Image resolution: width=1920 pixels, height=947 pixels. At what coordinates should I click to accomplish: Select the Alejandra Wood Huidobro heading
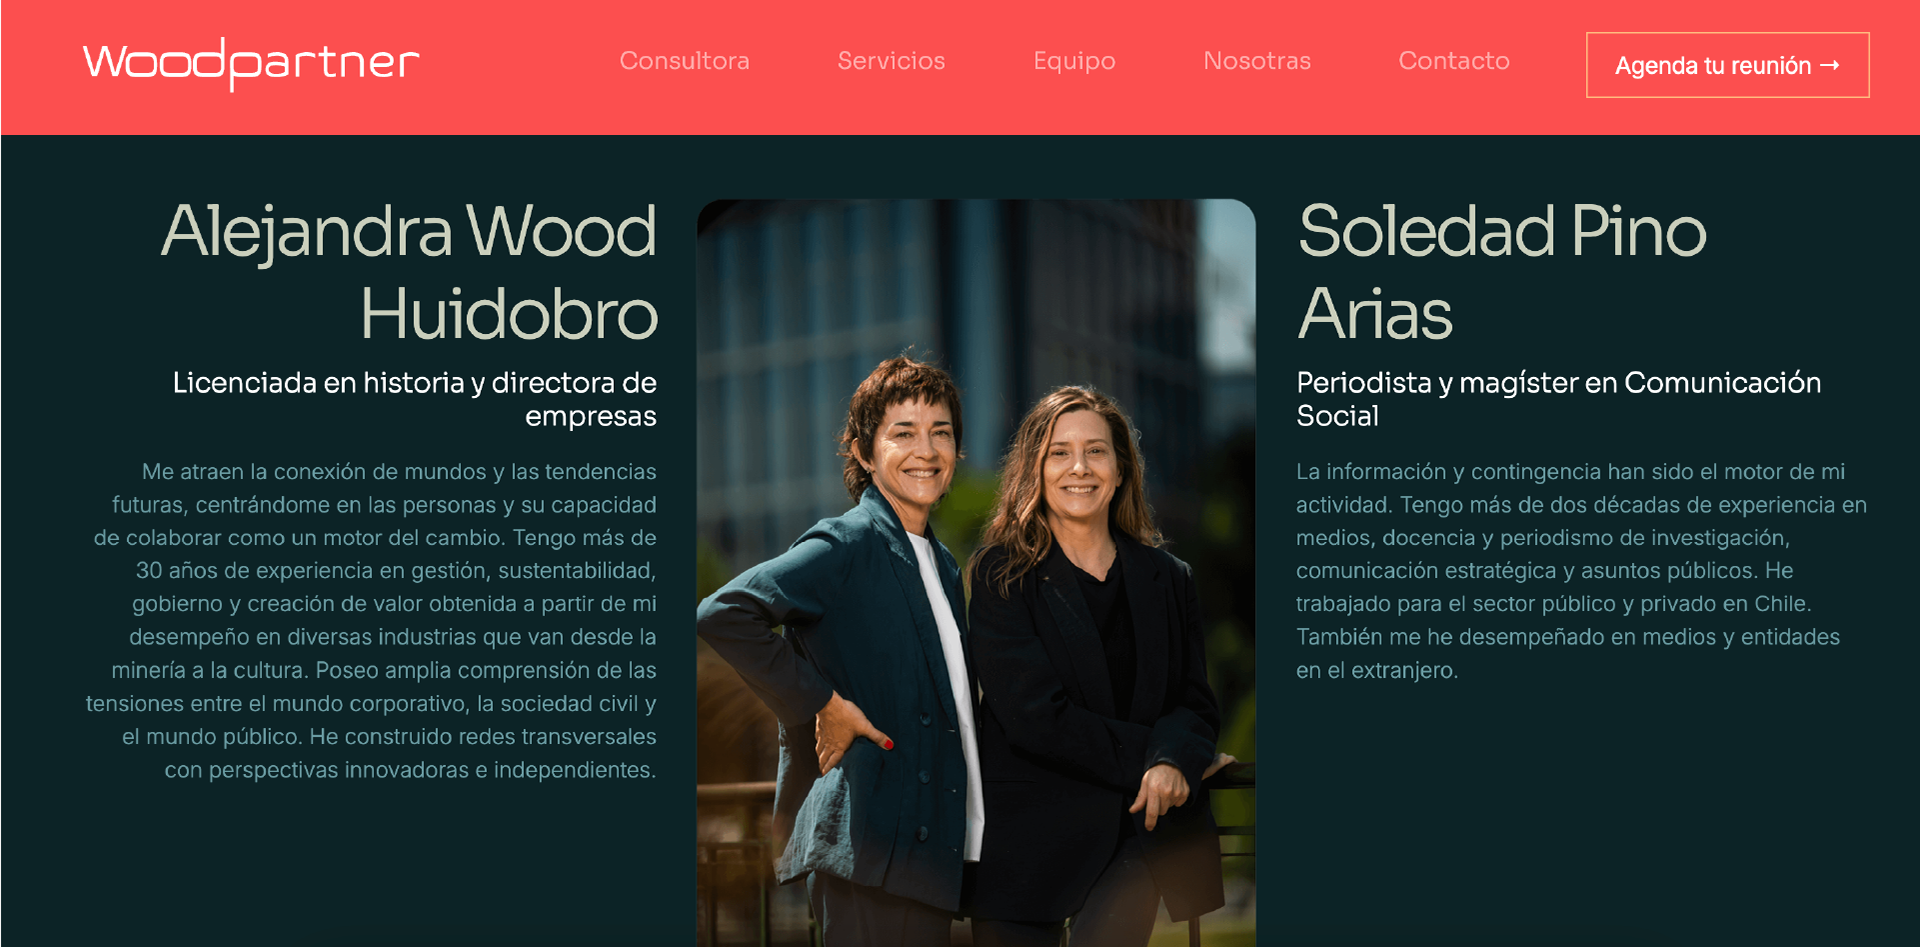[409, 272]
